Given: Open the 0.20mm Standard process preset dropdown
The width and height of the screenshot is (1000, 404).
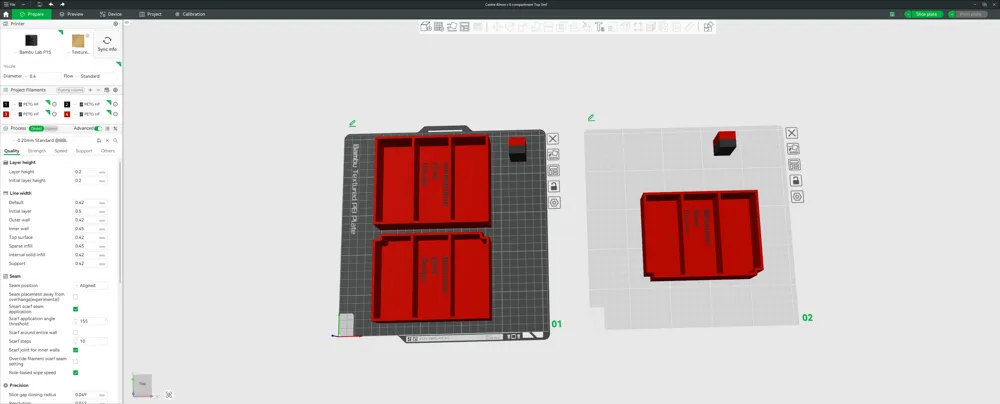Looking at the screenshot, I should (x=52, y=140).
